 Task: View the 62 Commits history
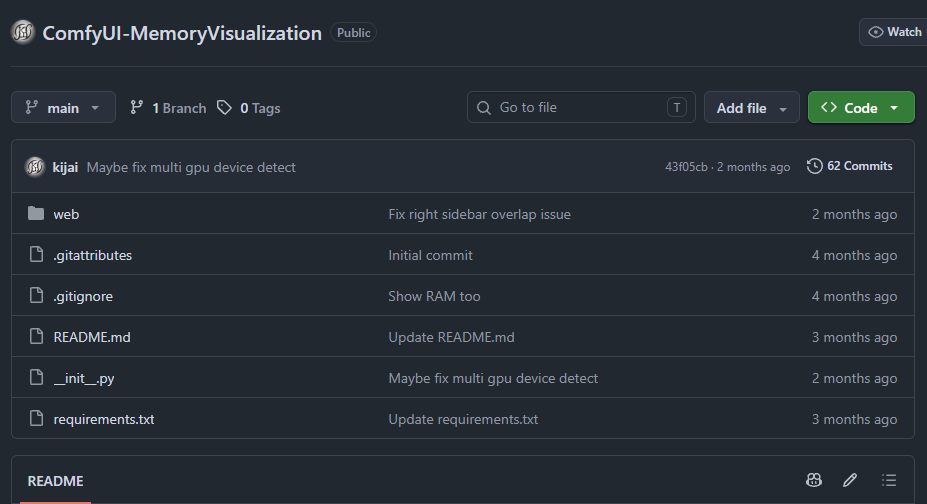[850, 166]
